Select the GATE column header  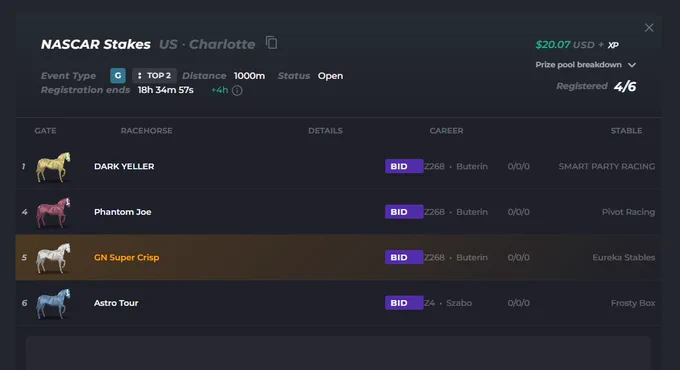[45, 131]
